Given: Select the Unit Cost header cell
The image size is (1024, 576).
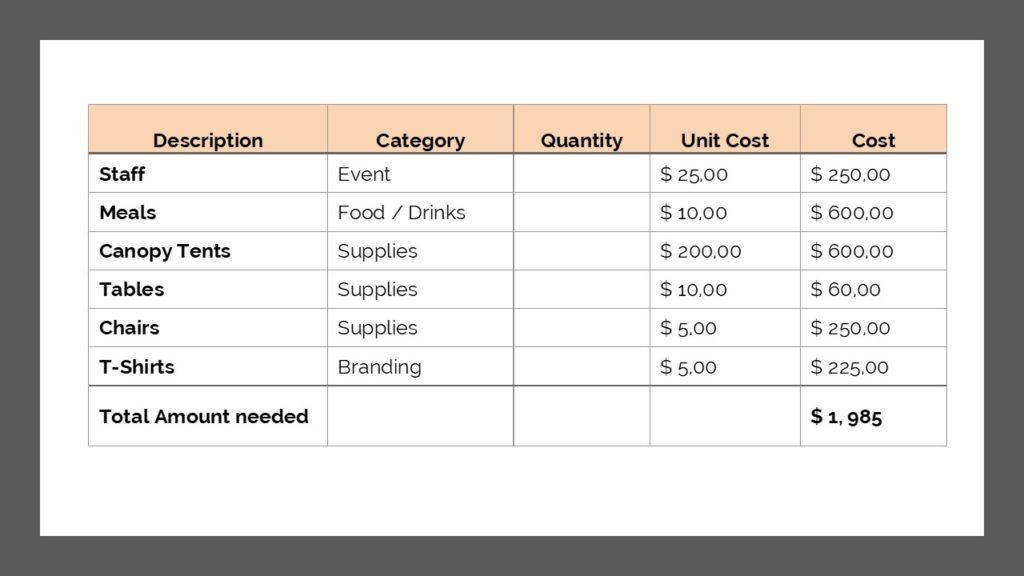Looking at the screenshot, I should [725, 129].
